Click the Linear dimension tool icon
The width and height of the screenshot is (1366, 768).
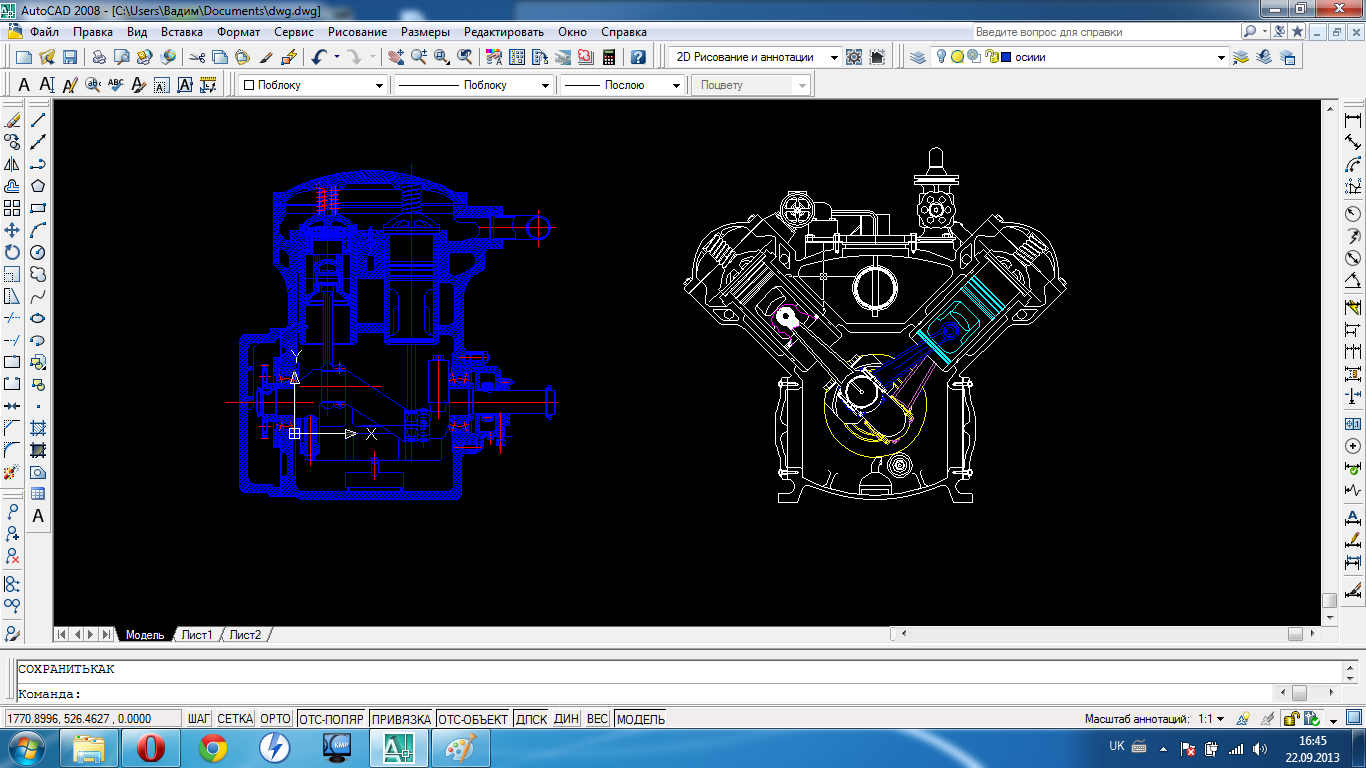(x=1353, y=120)
